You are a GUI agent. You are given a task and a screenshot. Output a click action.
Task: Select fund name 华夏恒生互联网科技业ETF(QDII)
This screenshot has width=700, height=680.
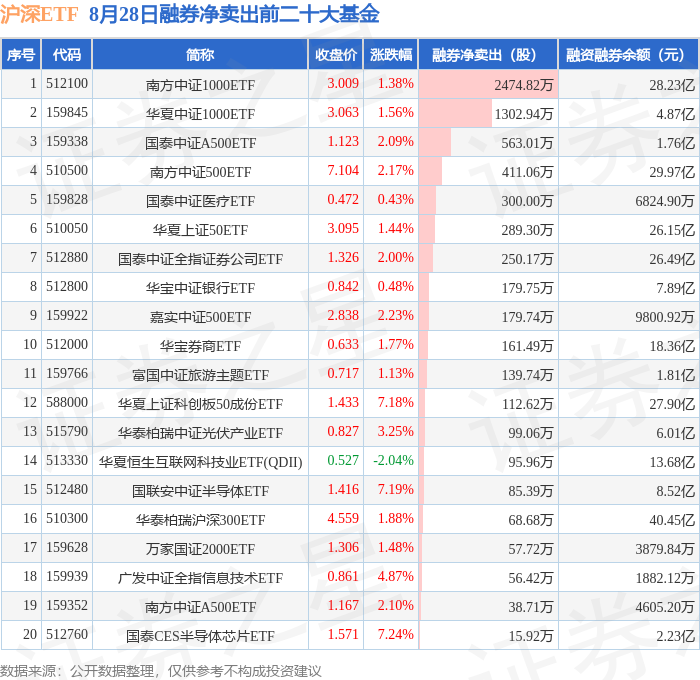[x=200, y=462]
